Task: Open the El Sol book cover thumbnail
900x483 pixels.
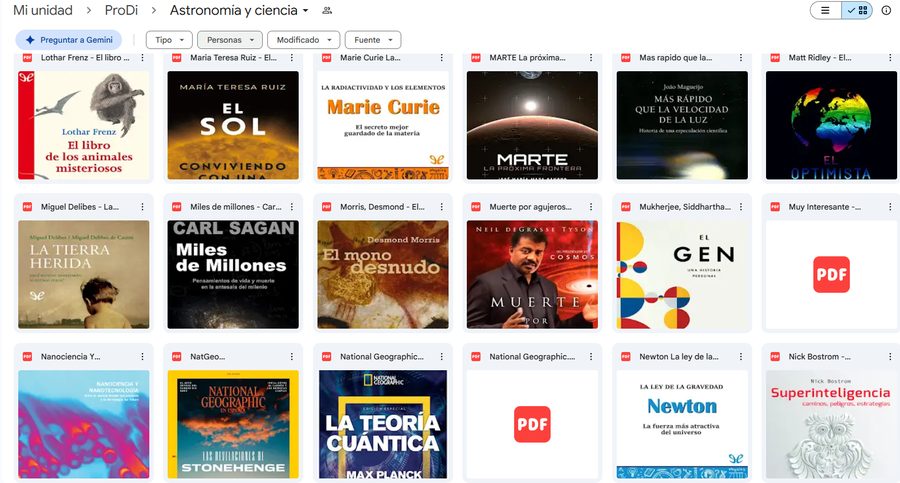Action: point(233,125)
